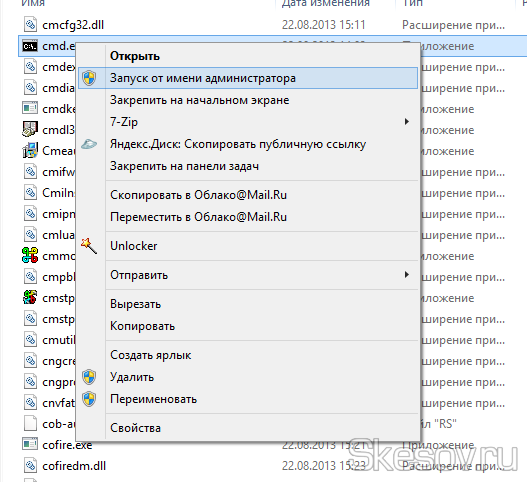This screenshot has width=527, height=482.
Task: Click the cmd.exe console icon
Action: (30, 46)
